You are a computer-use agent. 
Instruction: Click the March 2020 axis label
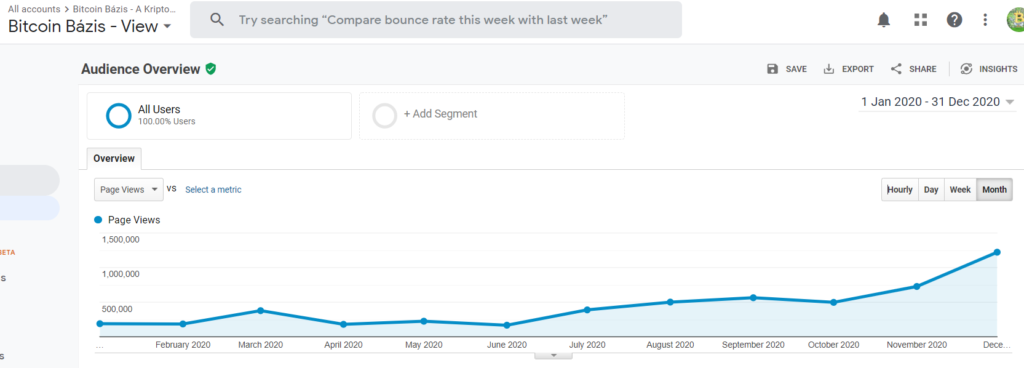coord(261,345)
